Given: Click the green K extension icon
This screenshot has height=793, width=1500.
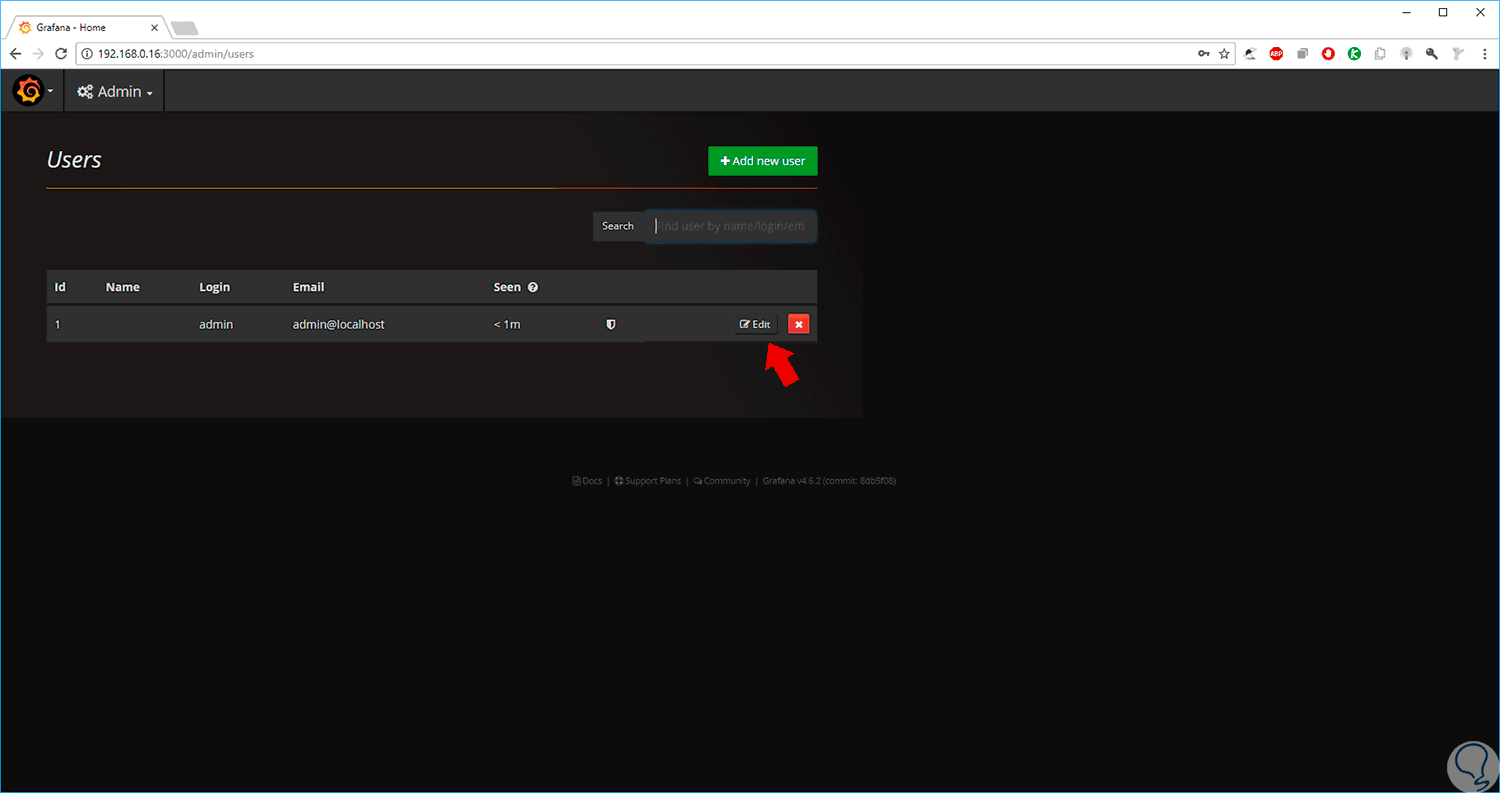Looking at the screenshot, I should (1354, 54).
